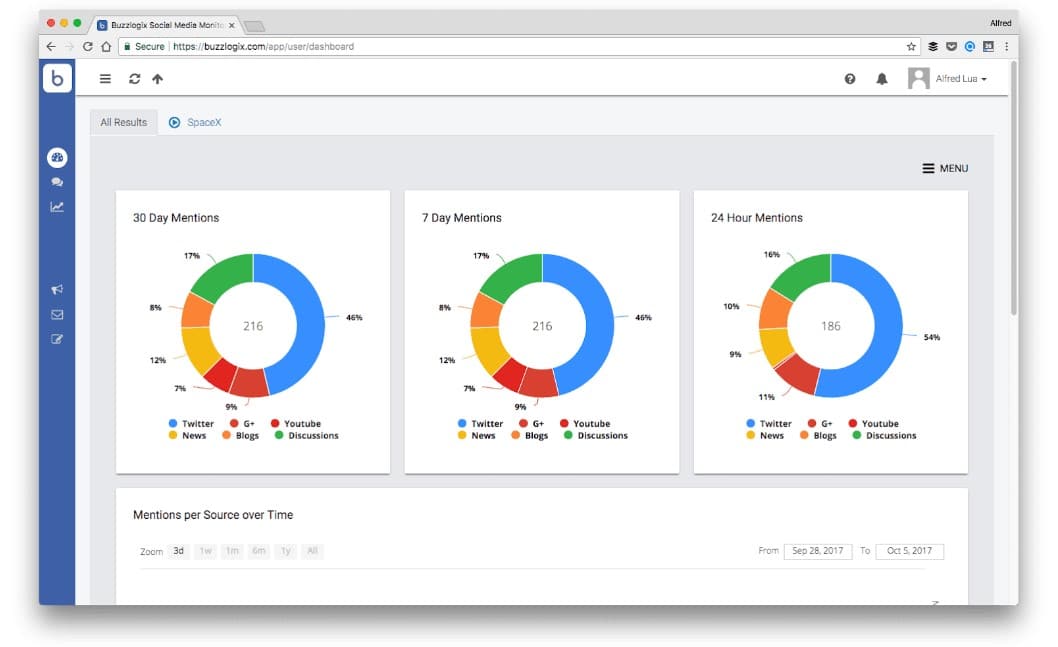
Task: Select the 6m zoom range button
Action: [258, 551]
